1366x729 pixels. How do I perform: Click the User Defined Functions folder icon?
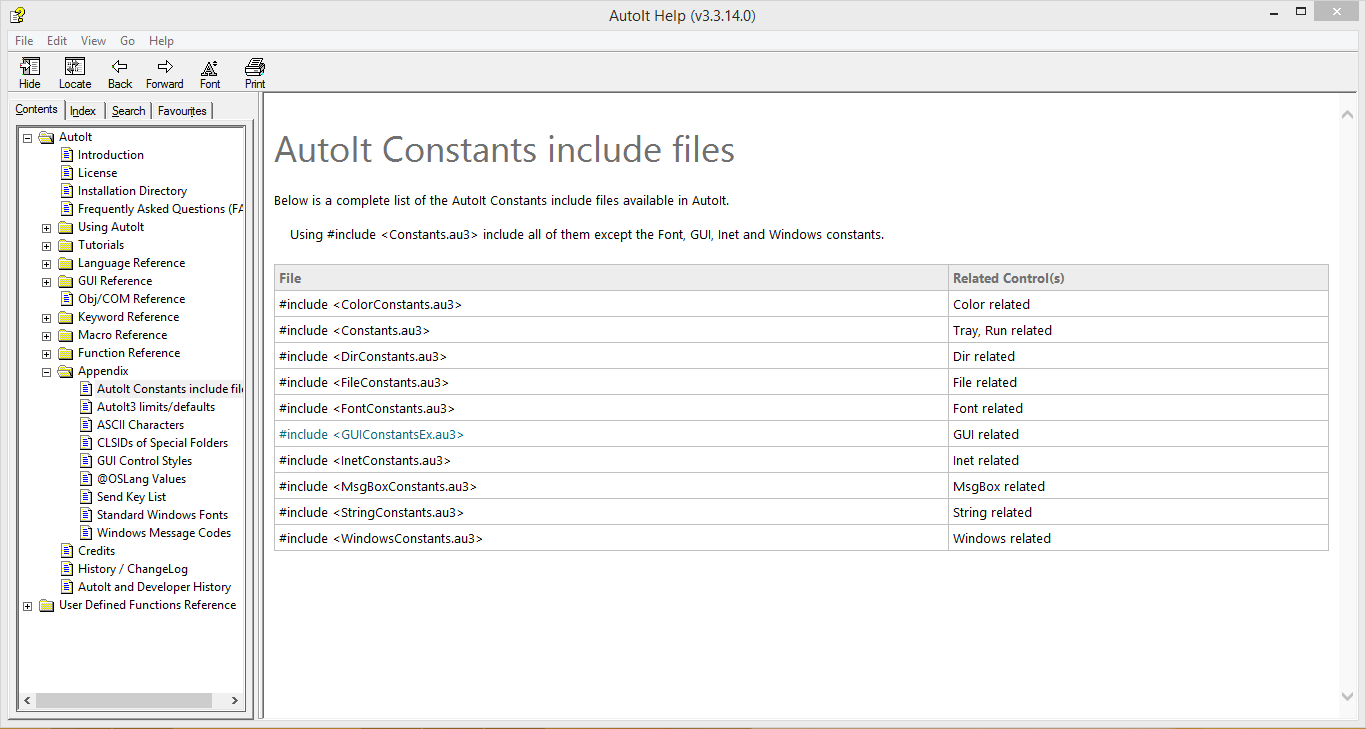click(x=46, y=605)
